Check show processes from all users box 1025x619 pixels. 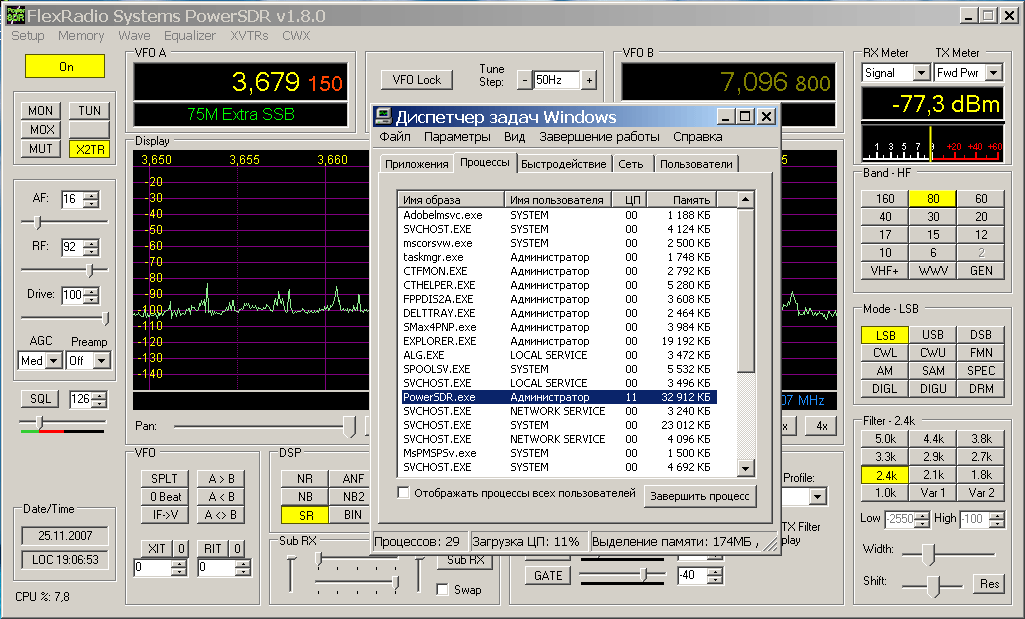click(404, 493)
